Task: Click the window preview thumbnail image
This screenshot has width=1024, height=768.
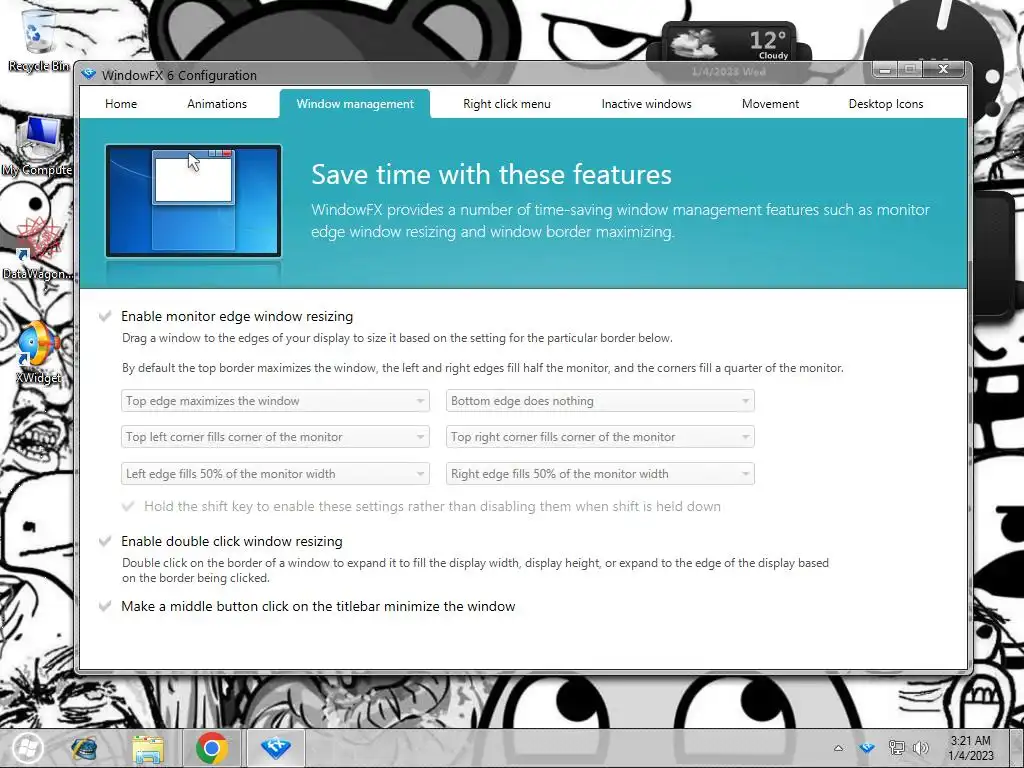Action: (193, 200)
